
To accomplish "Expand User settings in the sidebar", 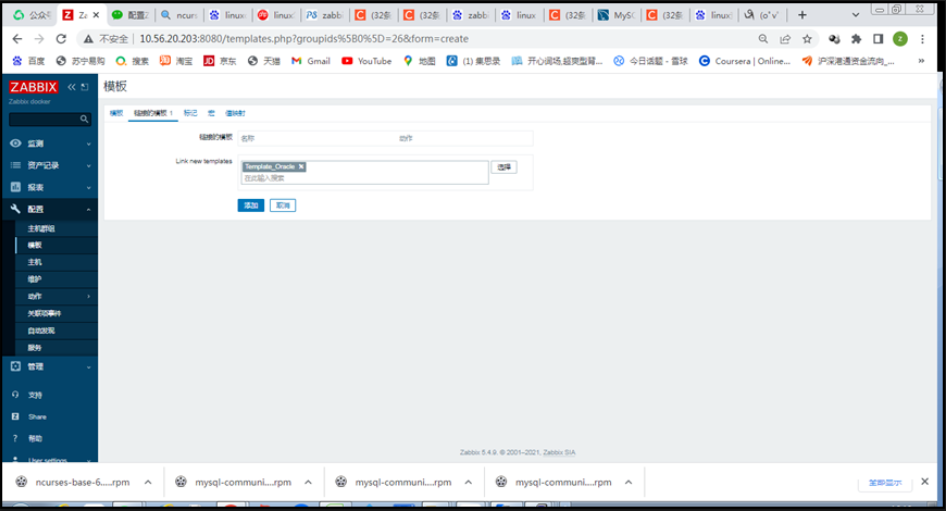I will [50, 460].
